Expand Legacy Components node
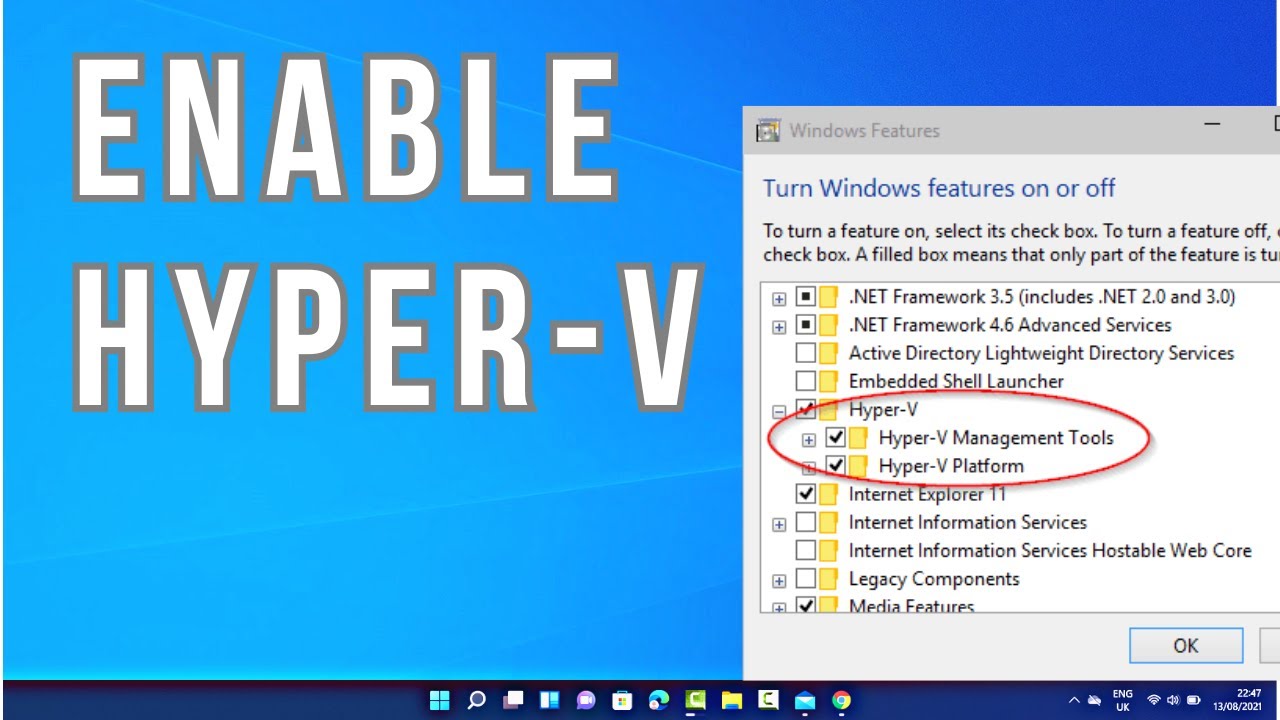1280x720 pixels. pos(779,580)
